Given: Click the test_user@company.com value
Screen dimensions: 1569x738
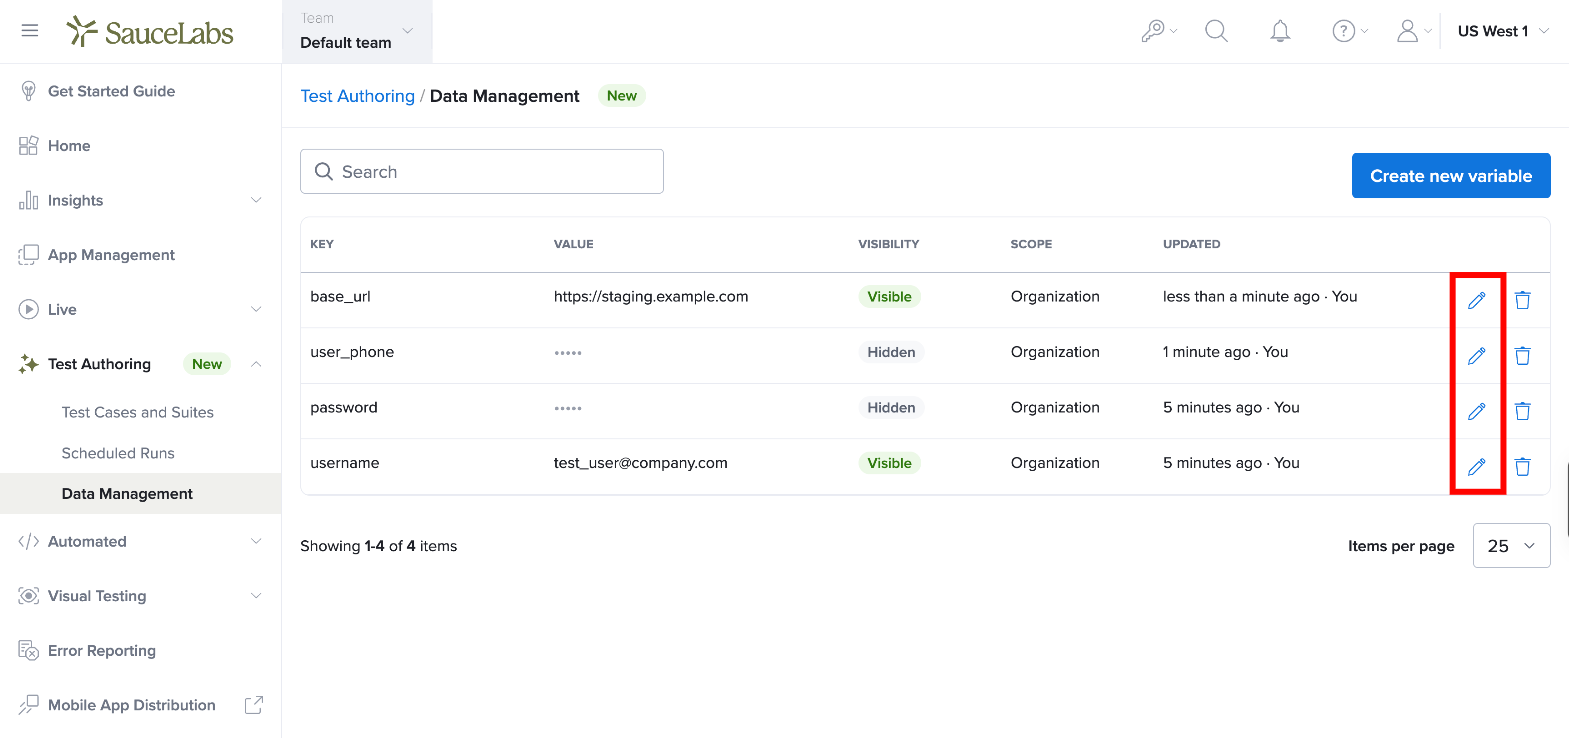Looking at the screenshot, I should tap(641, 463).
